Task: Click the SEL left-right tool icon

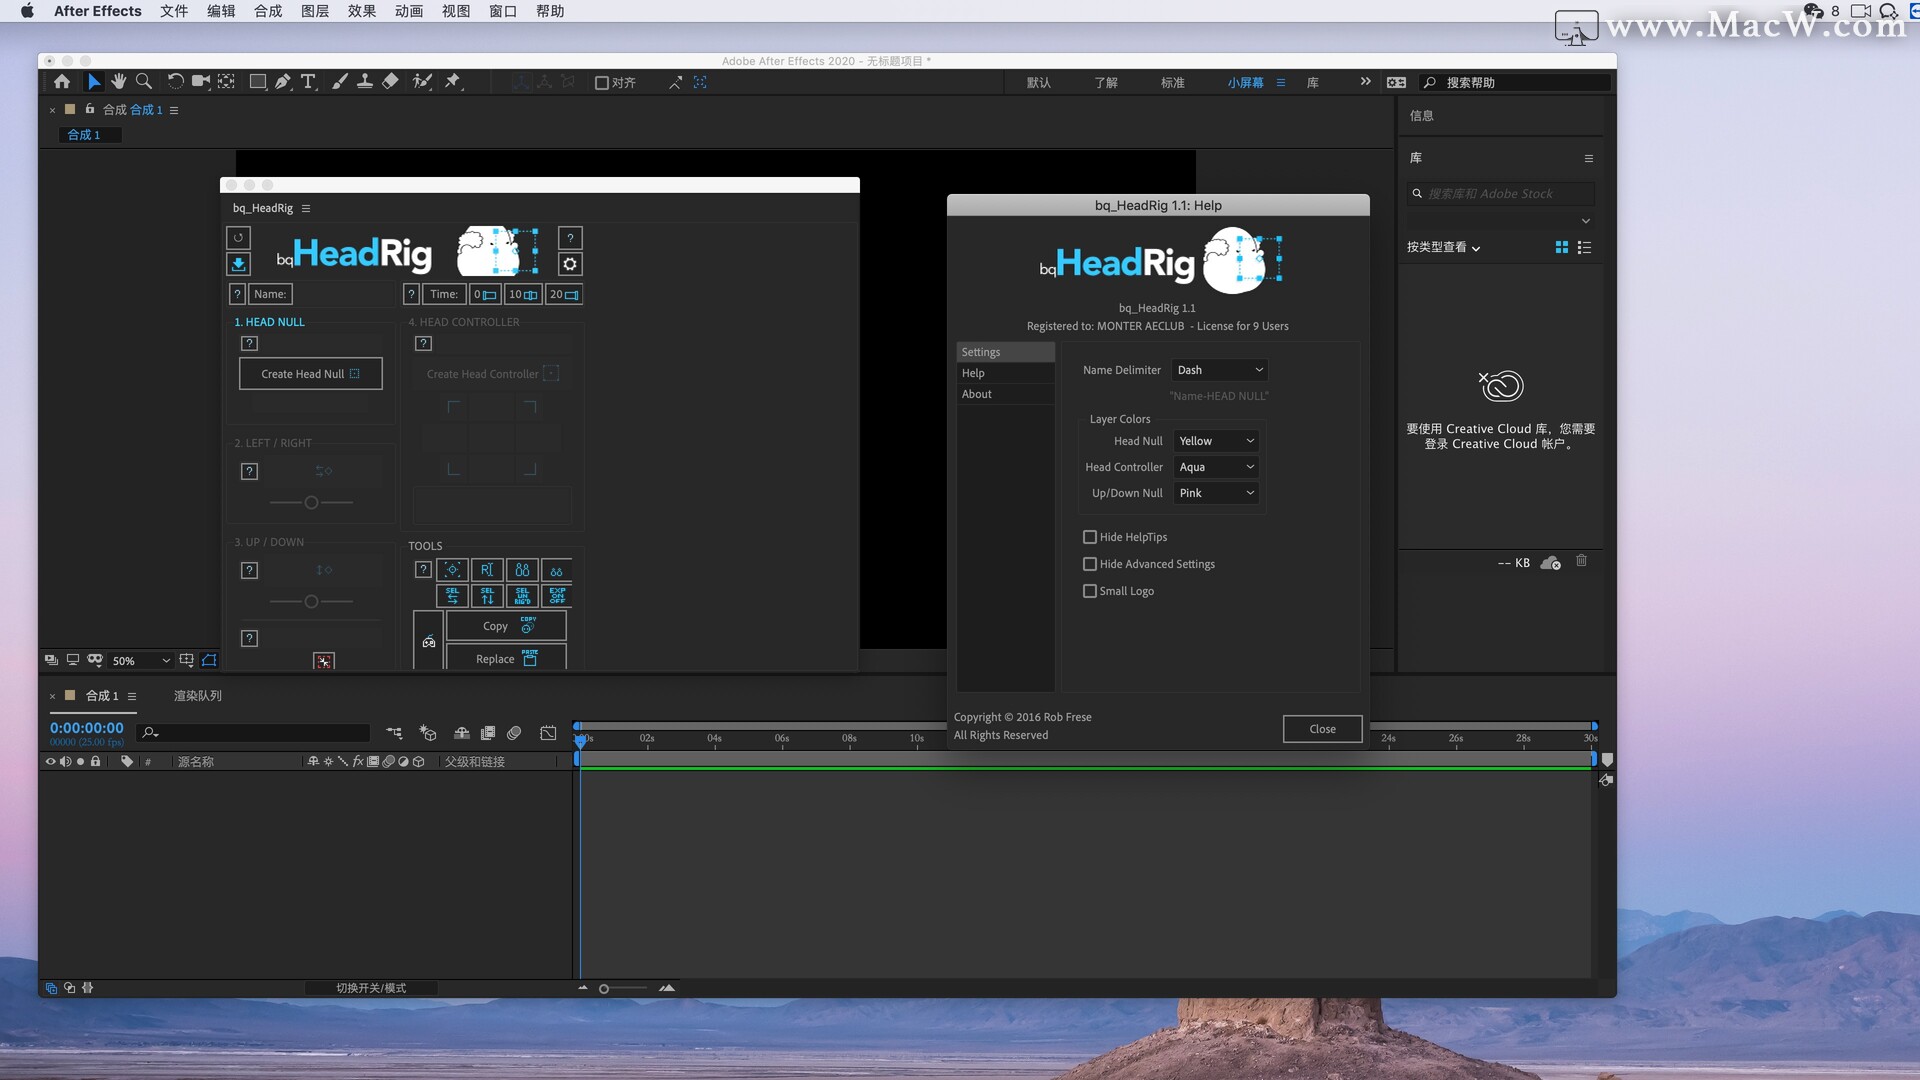Action: [x=453, y=596]
